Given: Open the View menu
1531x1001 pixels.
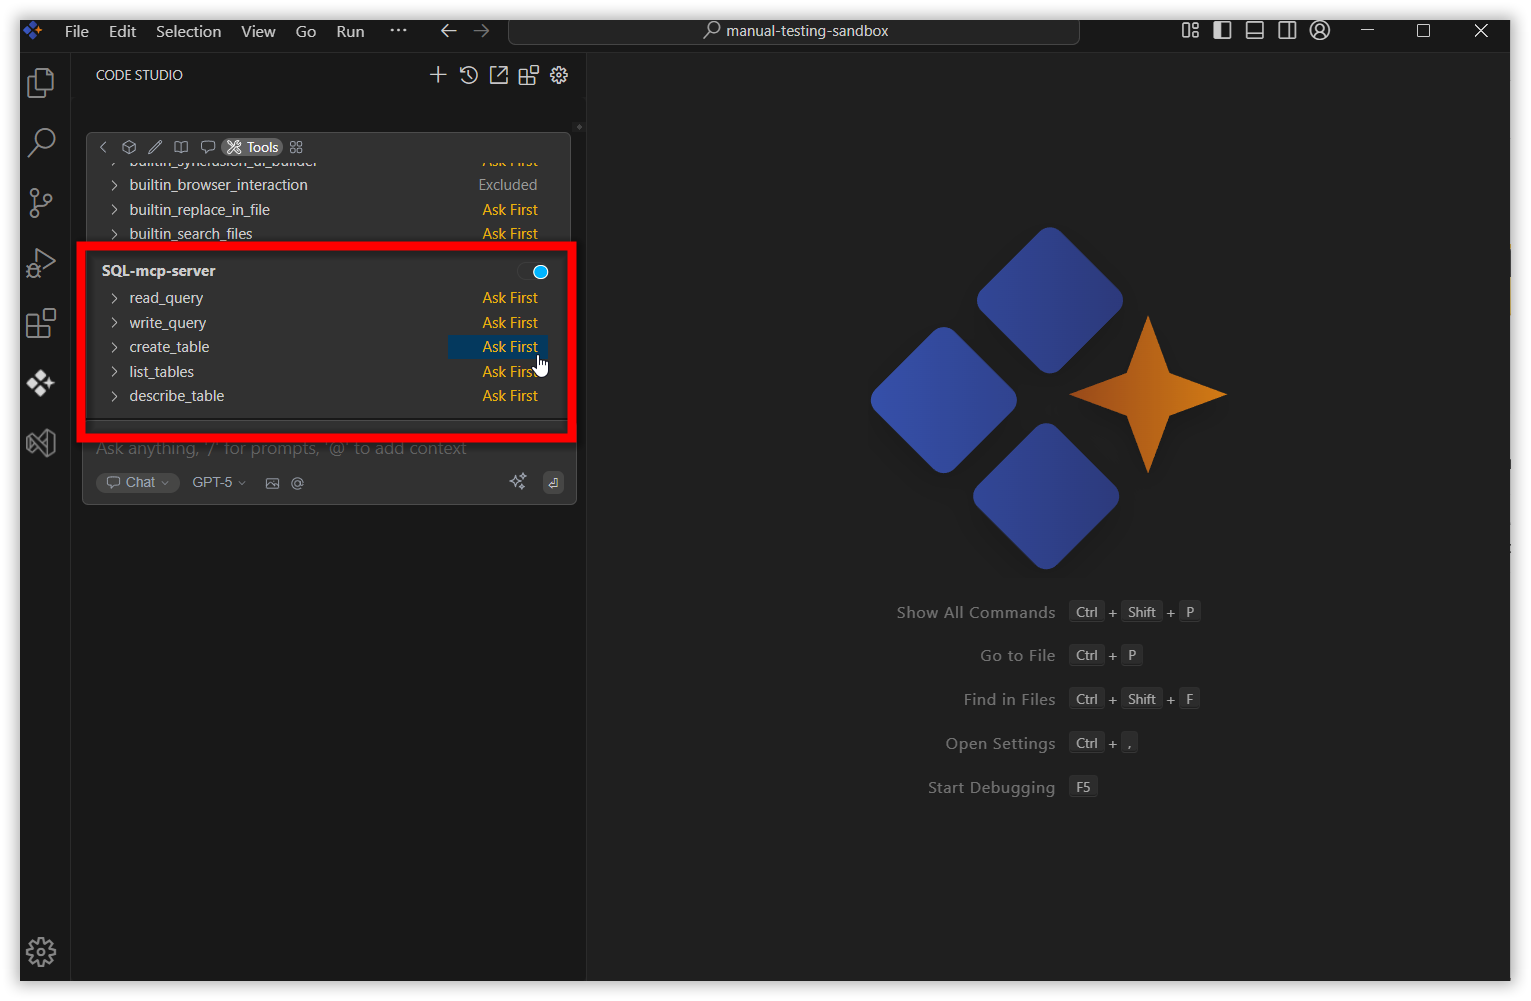Looking at the screenshot, I should (x=258, y=32).
